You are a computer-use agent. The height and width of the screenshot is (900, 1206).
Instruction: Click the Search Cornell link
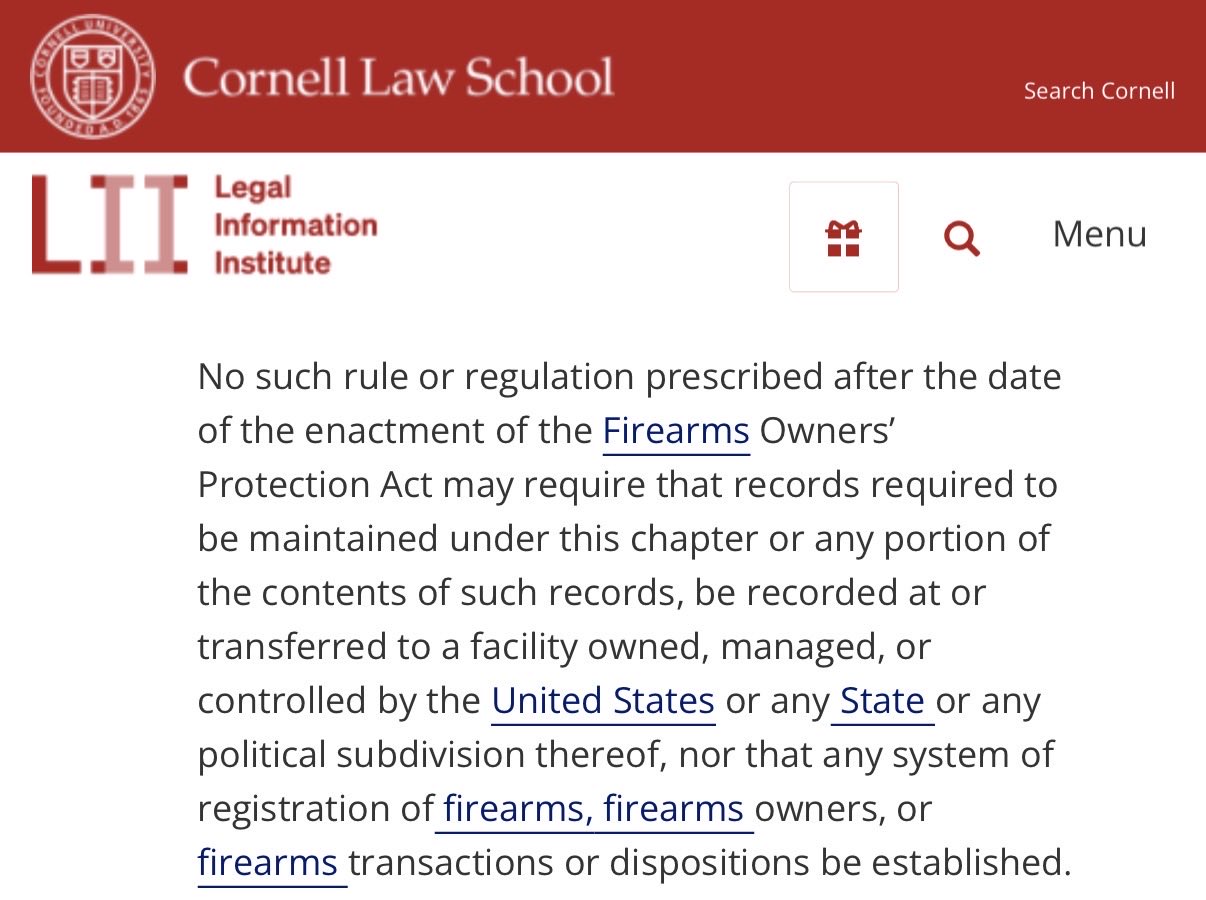point(1099,91)
